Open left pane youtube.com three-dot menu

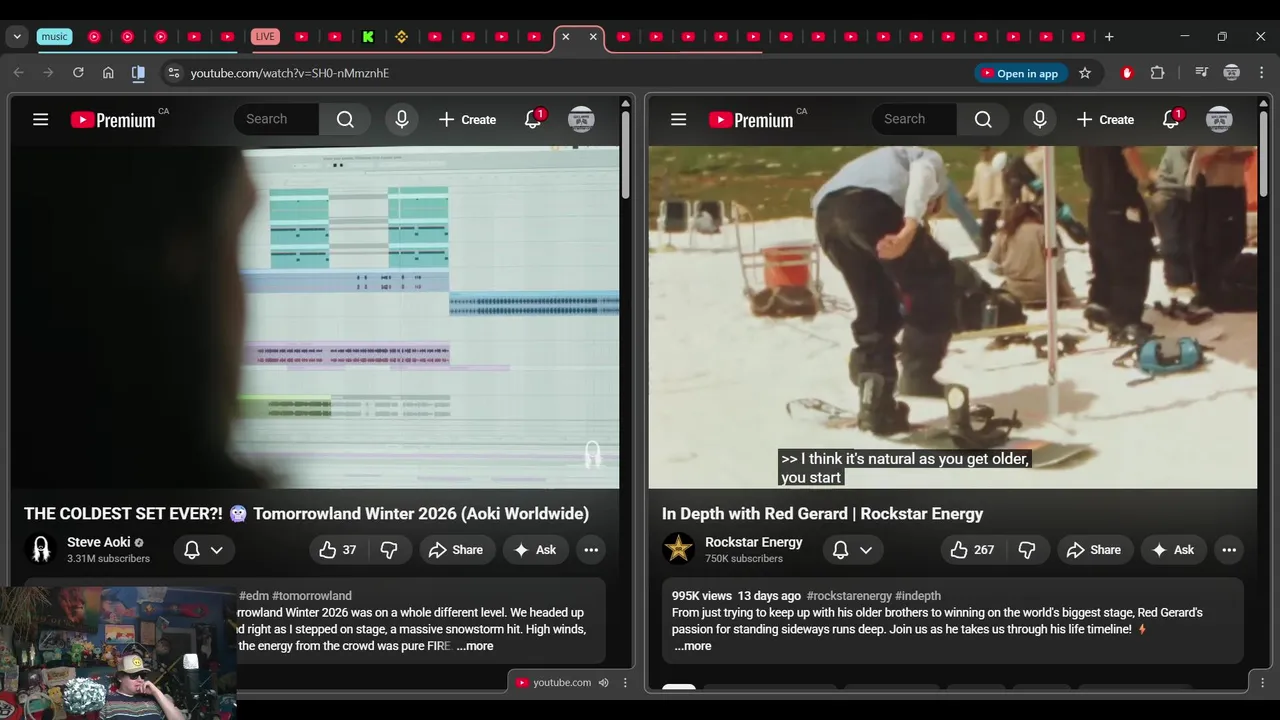tap(625, 683)
